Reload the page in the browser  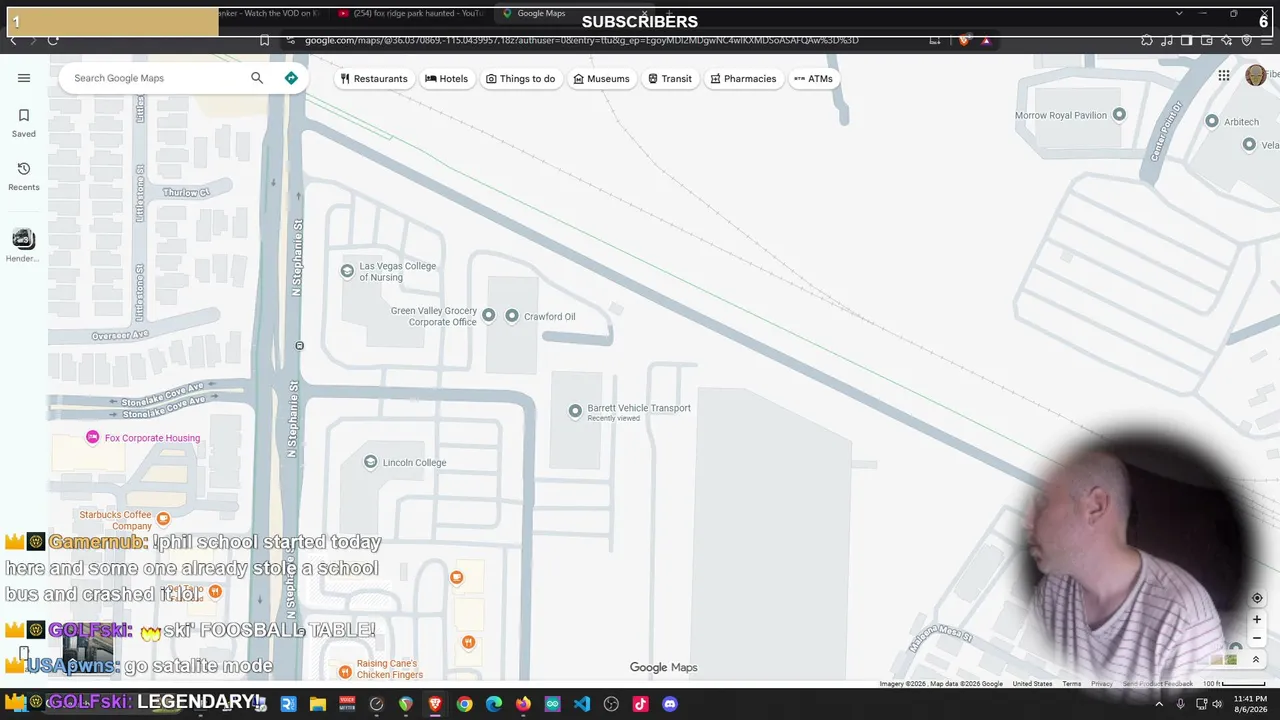click(x=53, y=40)
